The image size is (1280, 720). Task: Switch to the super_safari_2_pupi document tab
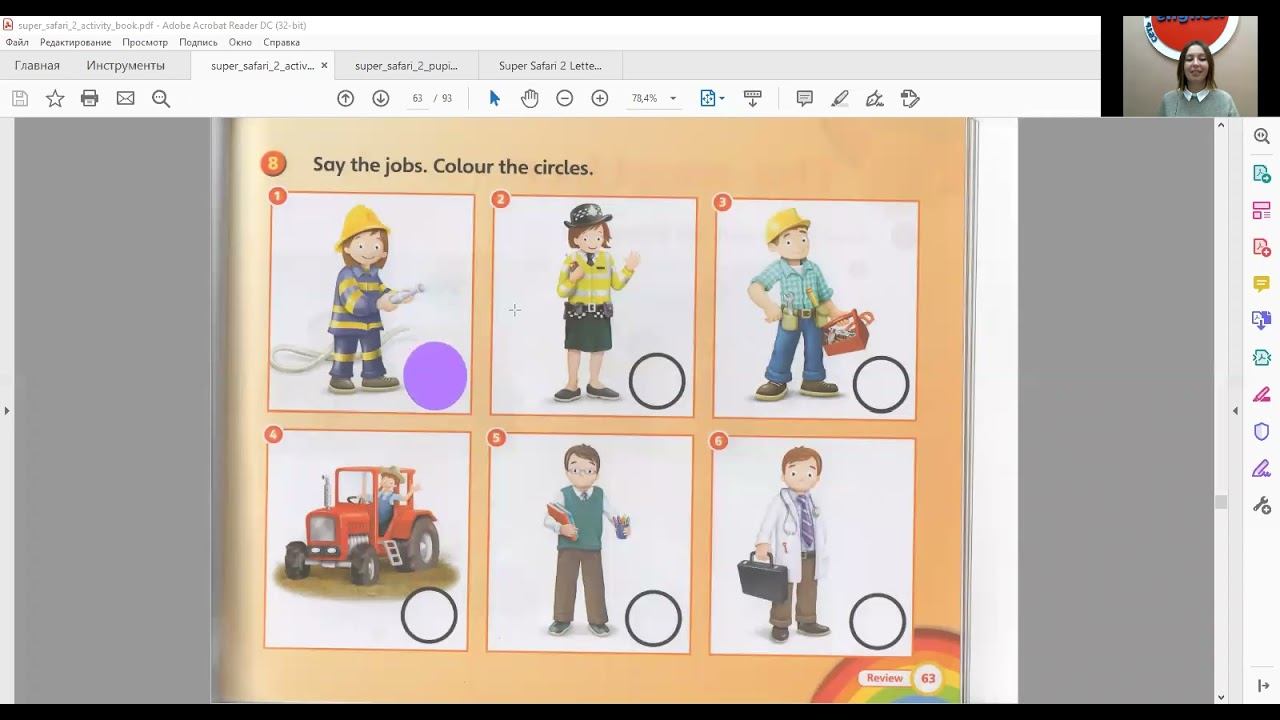pyautogui.click(x=406, y=66)
